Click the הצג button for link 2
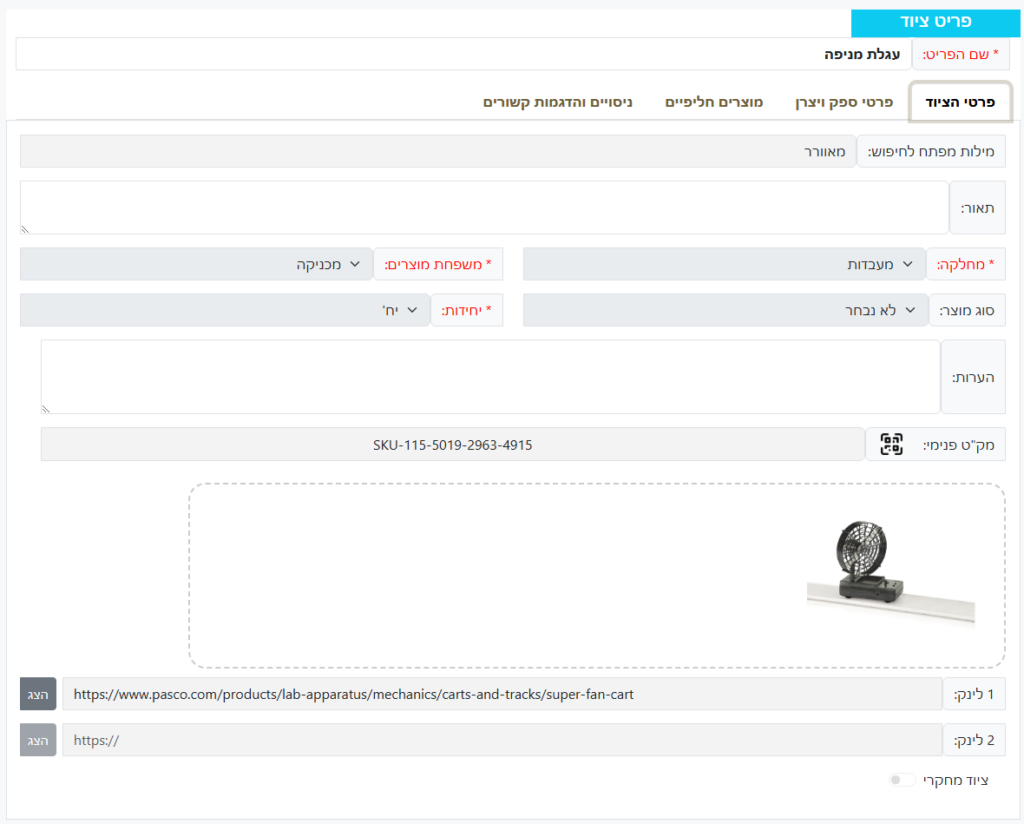 tap(38, 740)
